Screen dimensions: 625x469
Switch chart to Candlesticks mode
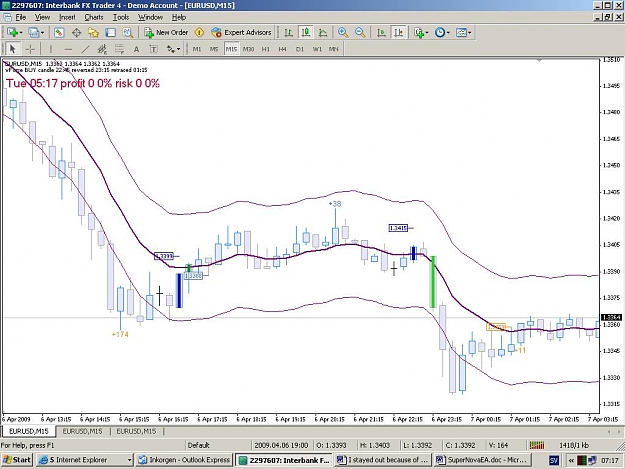[306, 32]
